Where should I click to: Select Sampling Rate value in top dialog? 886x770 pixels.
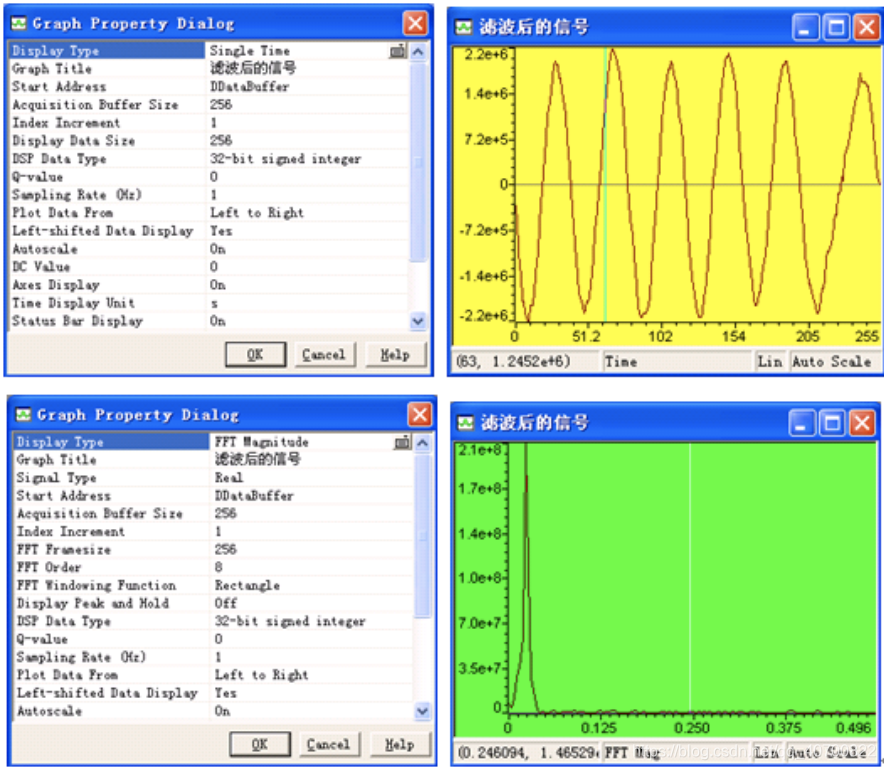point(214,195)
